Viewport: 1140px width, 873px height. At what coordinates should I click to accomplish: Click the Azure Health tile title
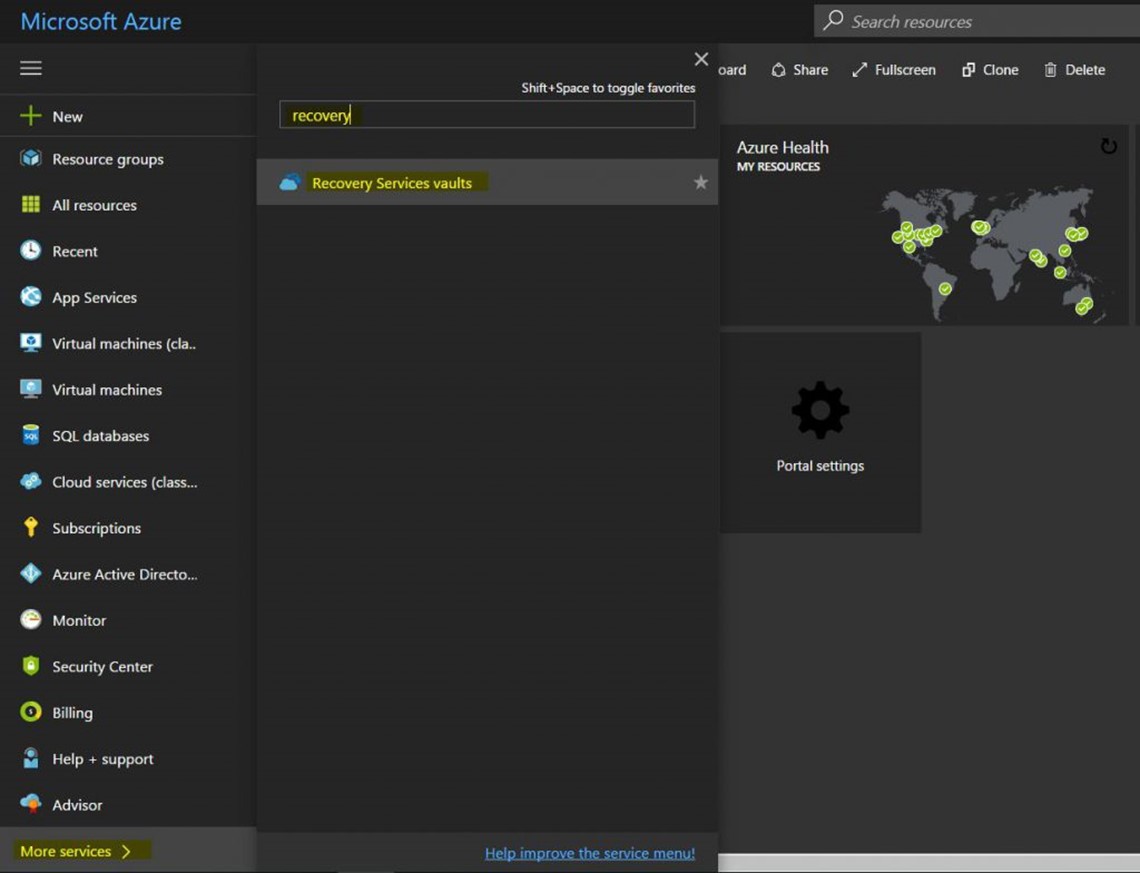pyautogui.click(x=782, y=148)
